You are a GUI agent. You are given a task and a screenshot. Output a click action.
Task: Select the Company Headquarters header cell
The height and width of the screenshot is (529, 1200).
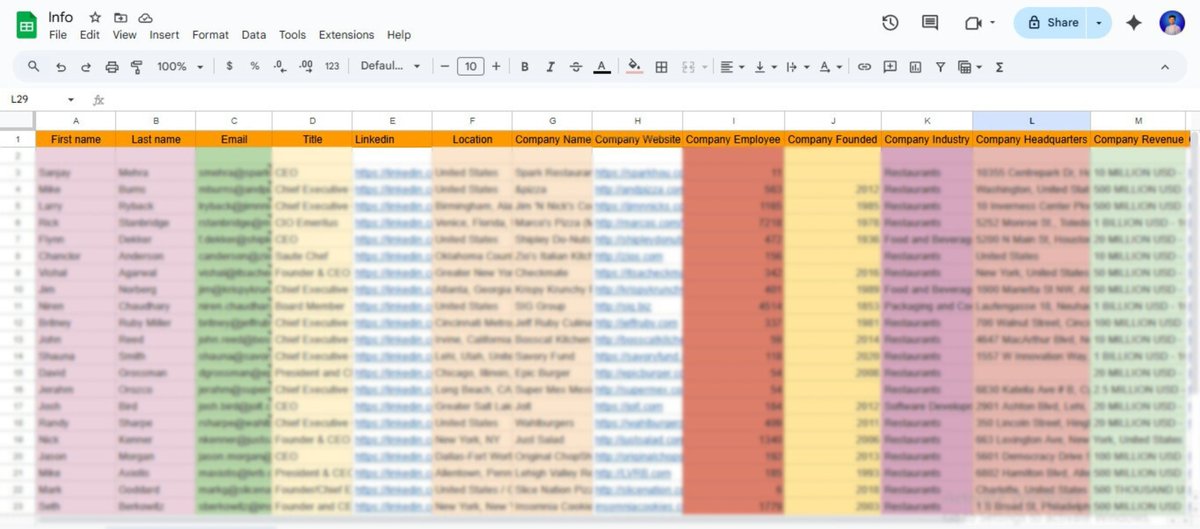[1031, 139]
